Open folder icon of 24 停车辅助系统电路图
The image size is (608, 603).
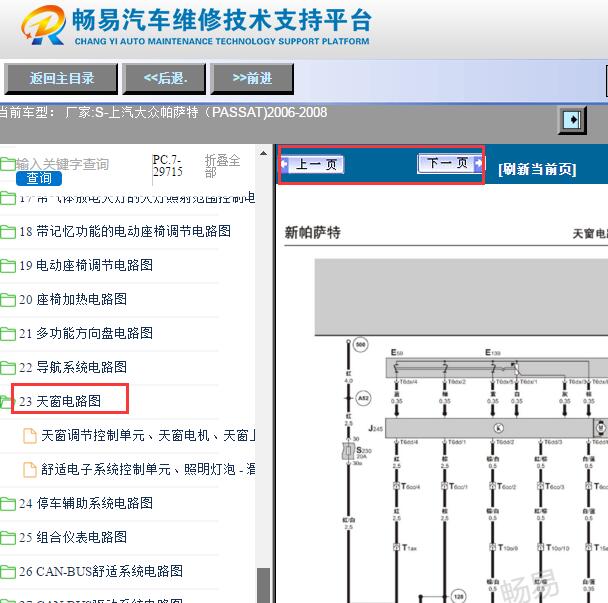coord(8,504)
